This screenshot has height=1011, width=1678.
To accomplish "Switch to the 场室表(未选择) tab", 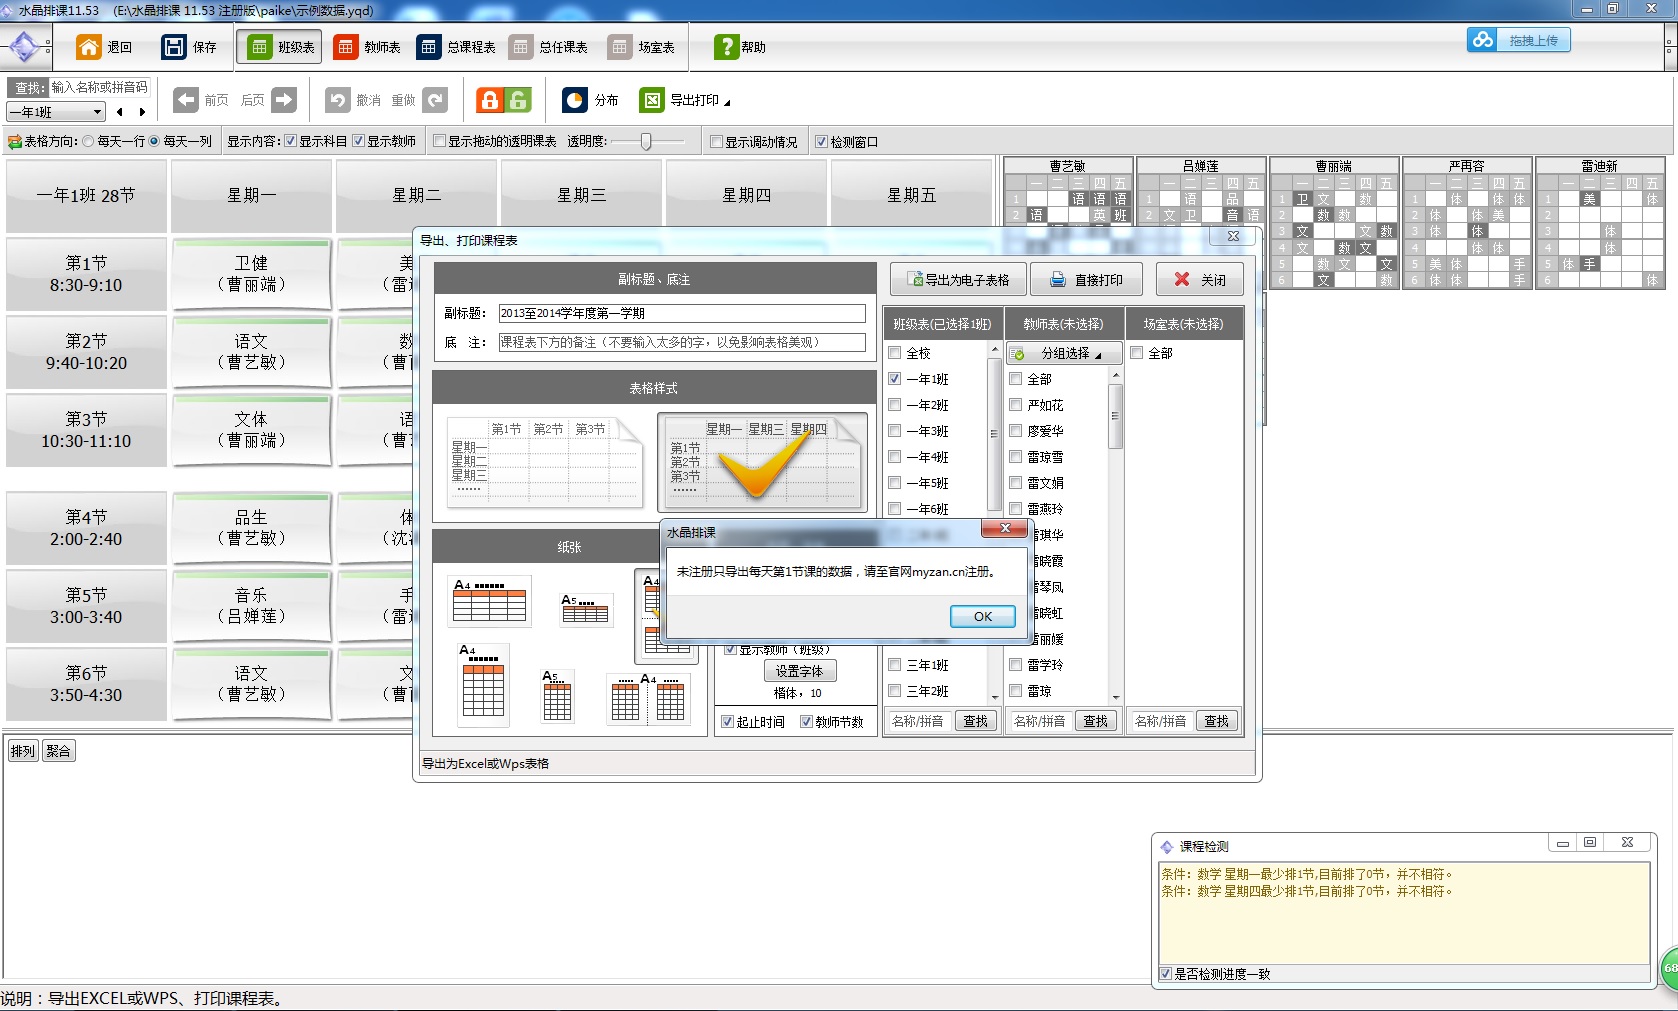I will coord(1183,324).
